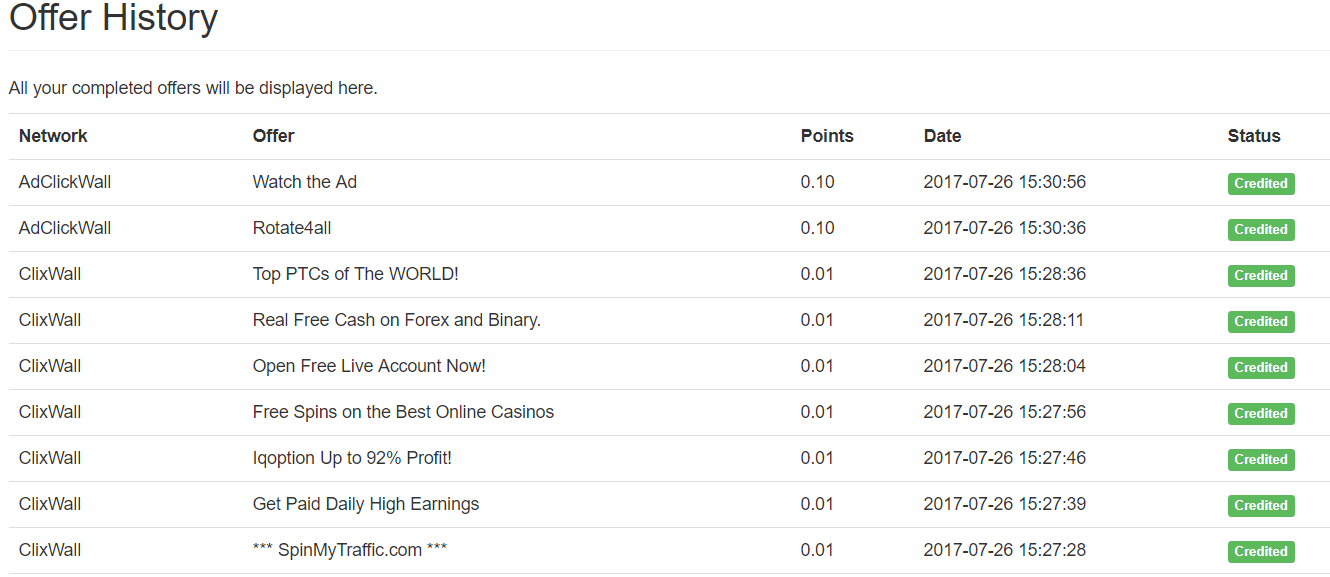Click Real Free Cash on Forex offer
The height and width of the screenshot is (577, 1330).
coord(396,320)
